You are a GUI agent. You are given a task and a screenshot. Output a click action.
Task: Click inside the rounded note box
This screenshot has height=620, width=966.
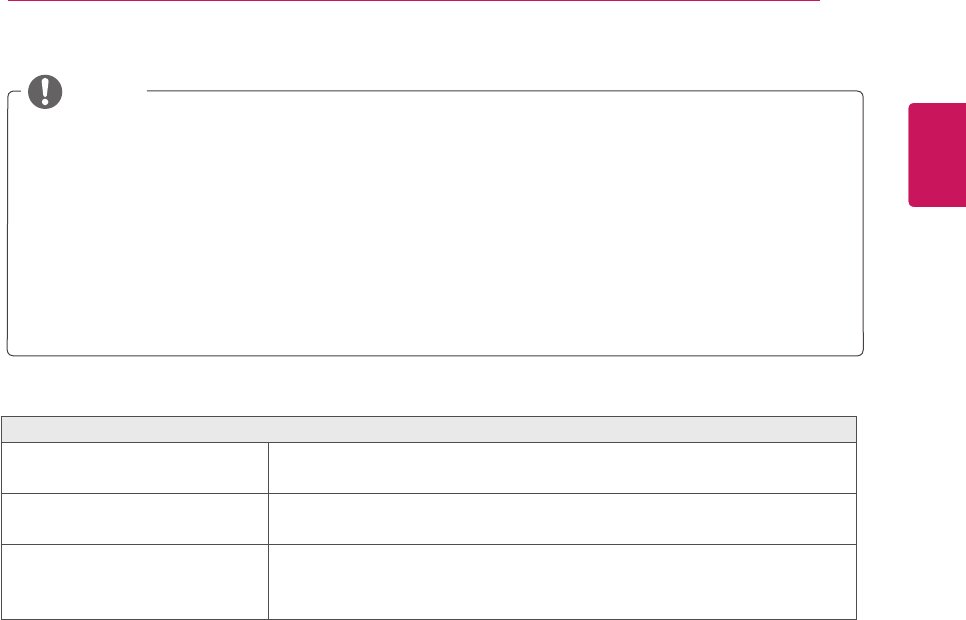[435, 225]
